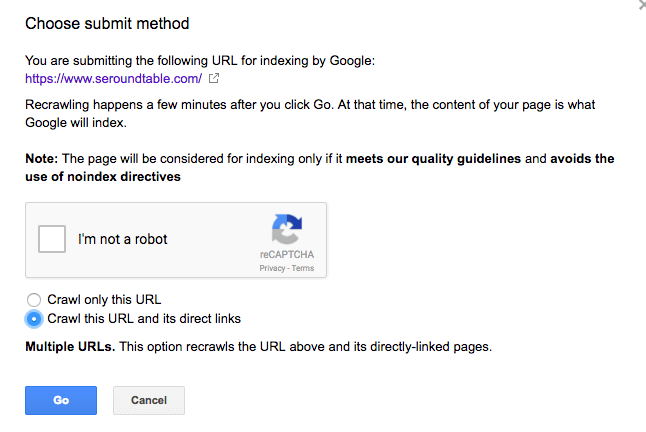646x432 pixels.
Task: Click the Cancel button
Action: coord(149,400)
